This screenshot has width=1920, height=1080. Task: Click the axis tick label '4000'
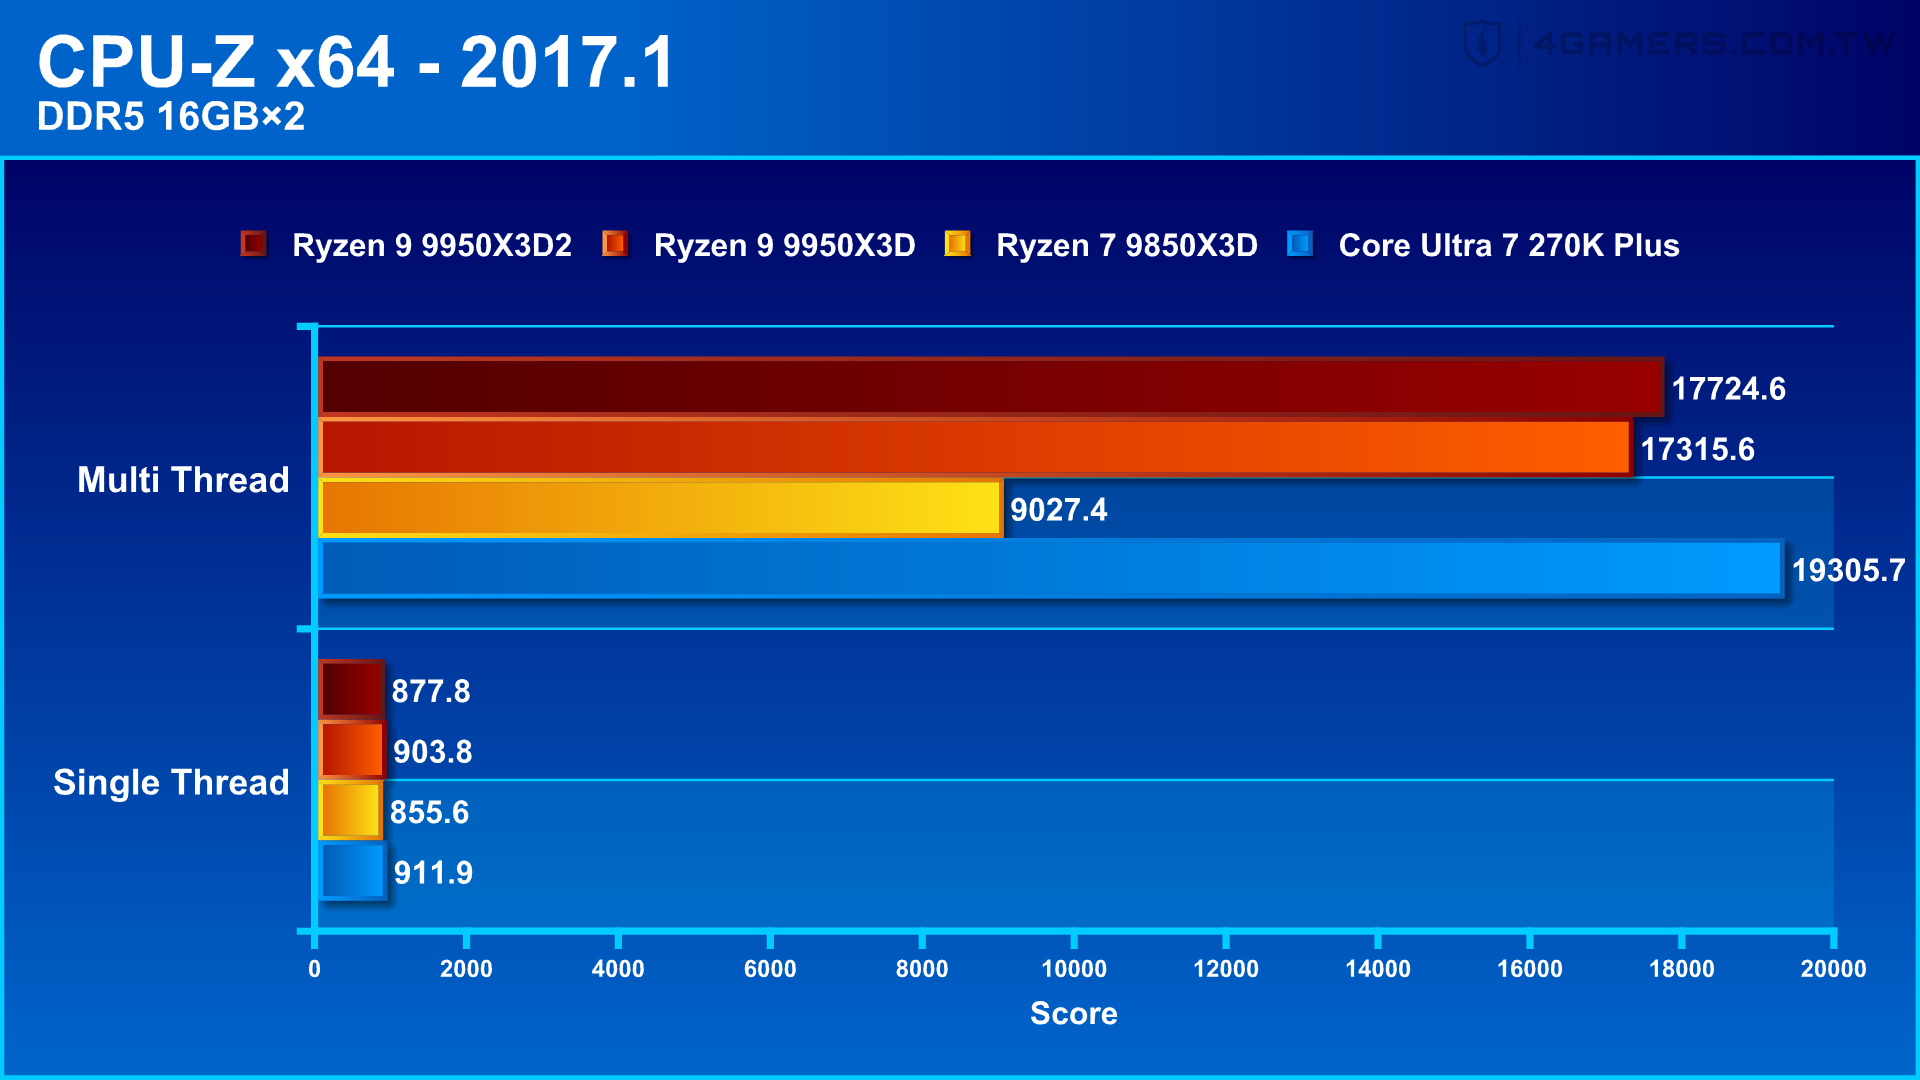[618, 969]
